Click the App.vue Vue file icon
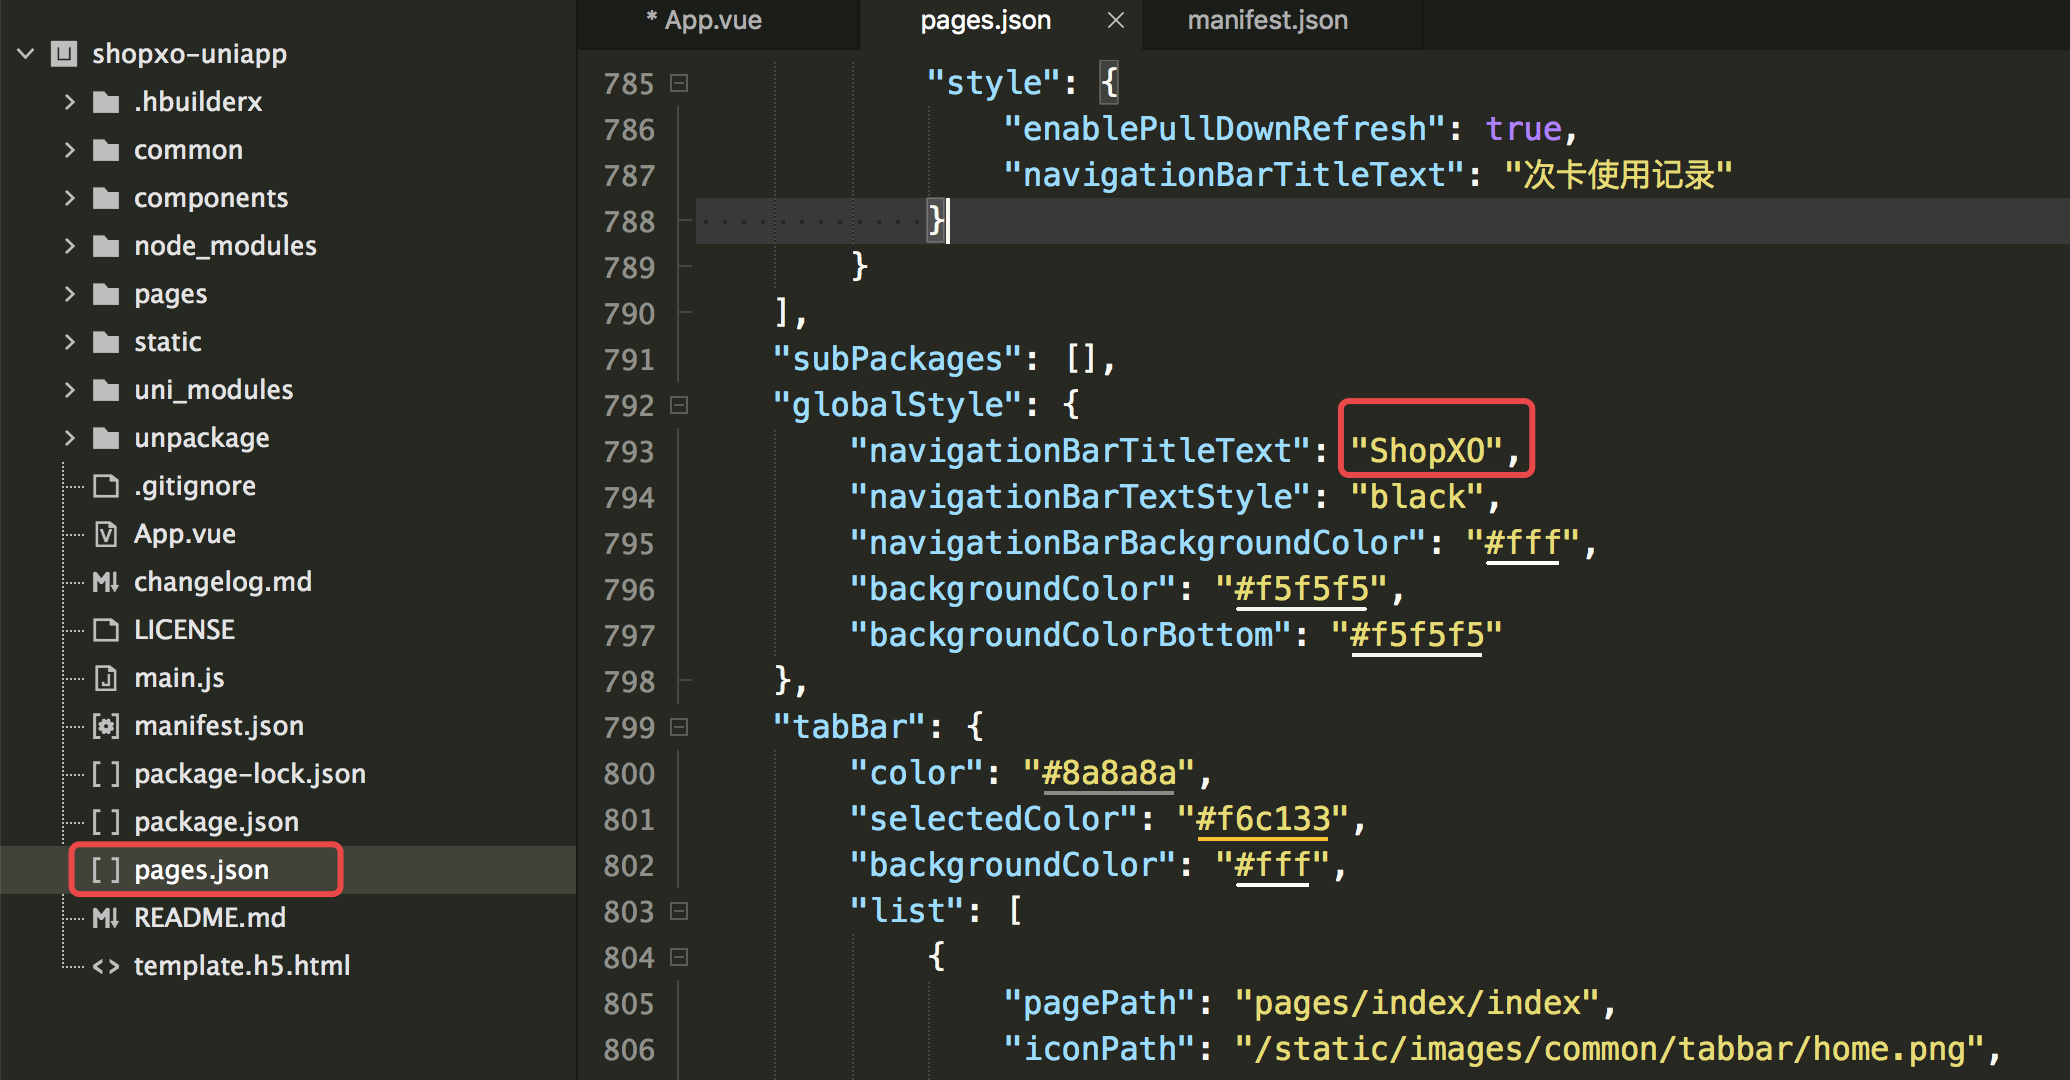The width and height of the screenshot is (2070, 1080). pyautogui.click(x=106, y=534)
